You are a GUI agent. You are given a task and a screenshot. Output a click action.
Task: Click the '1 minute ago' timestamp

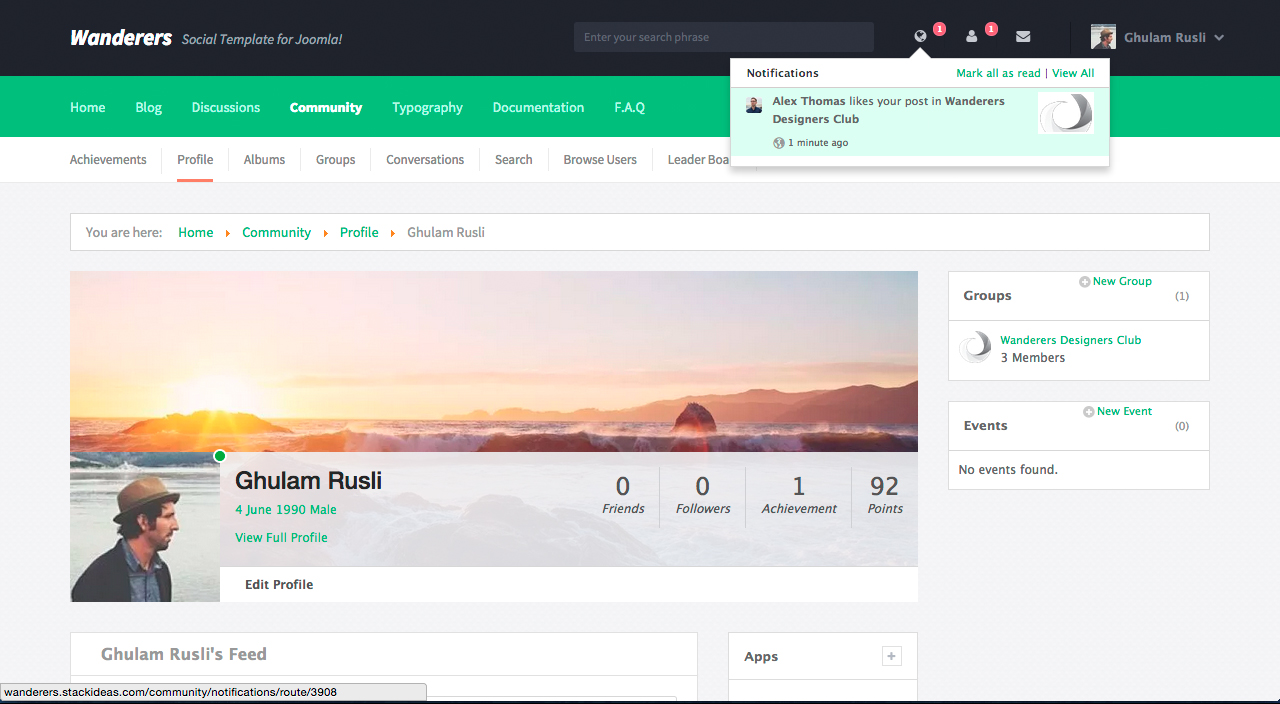click(x=818, y=143)
